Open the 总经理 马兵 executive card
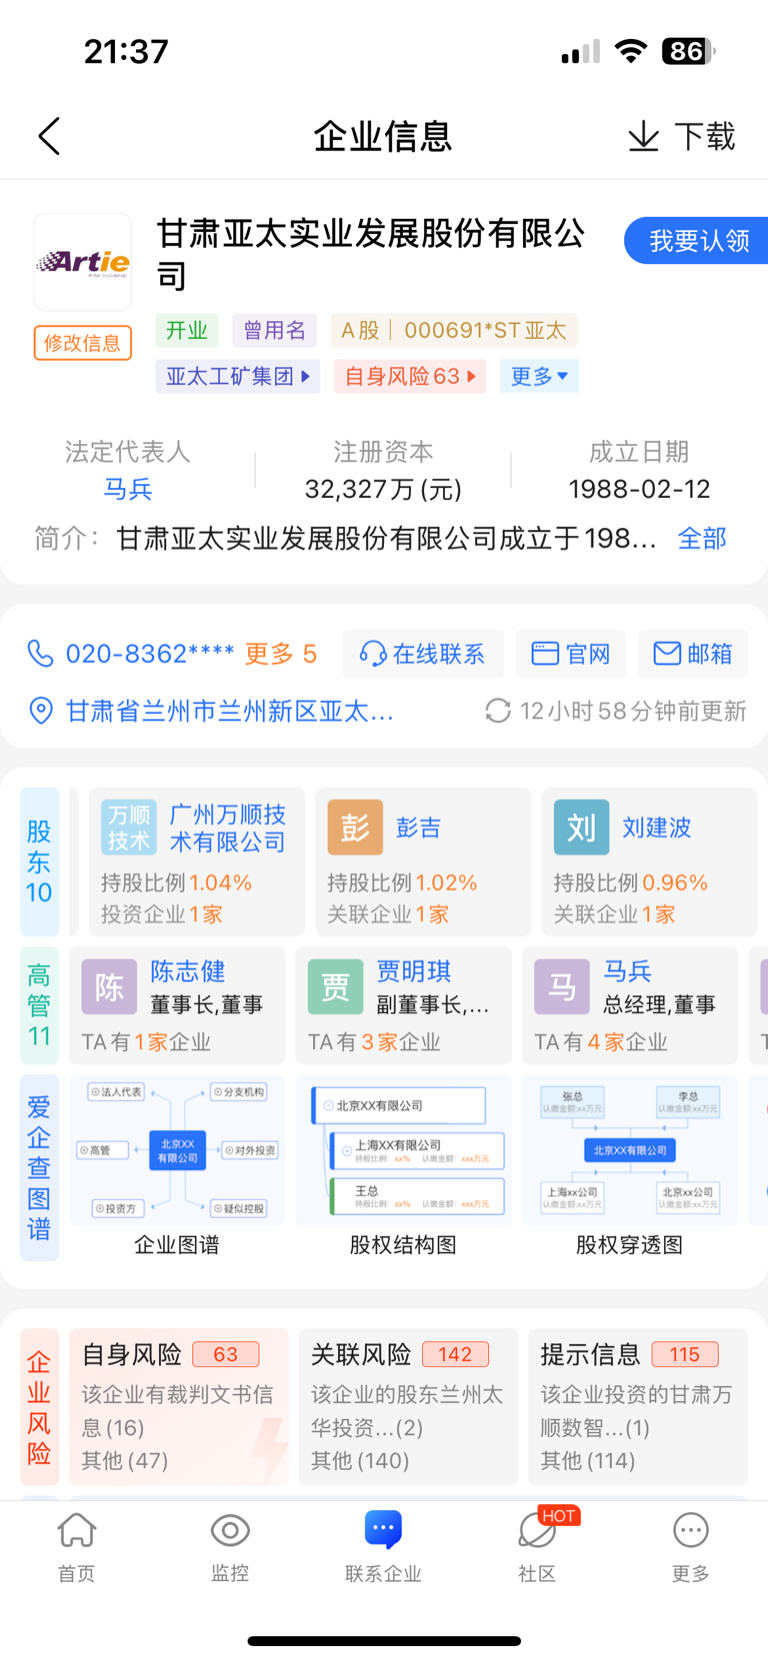 click(x=630, y=1005)
